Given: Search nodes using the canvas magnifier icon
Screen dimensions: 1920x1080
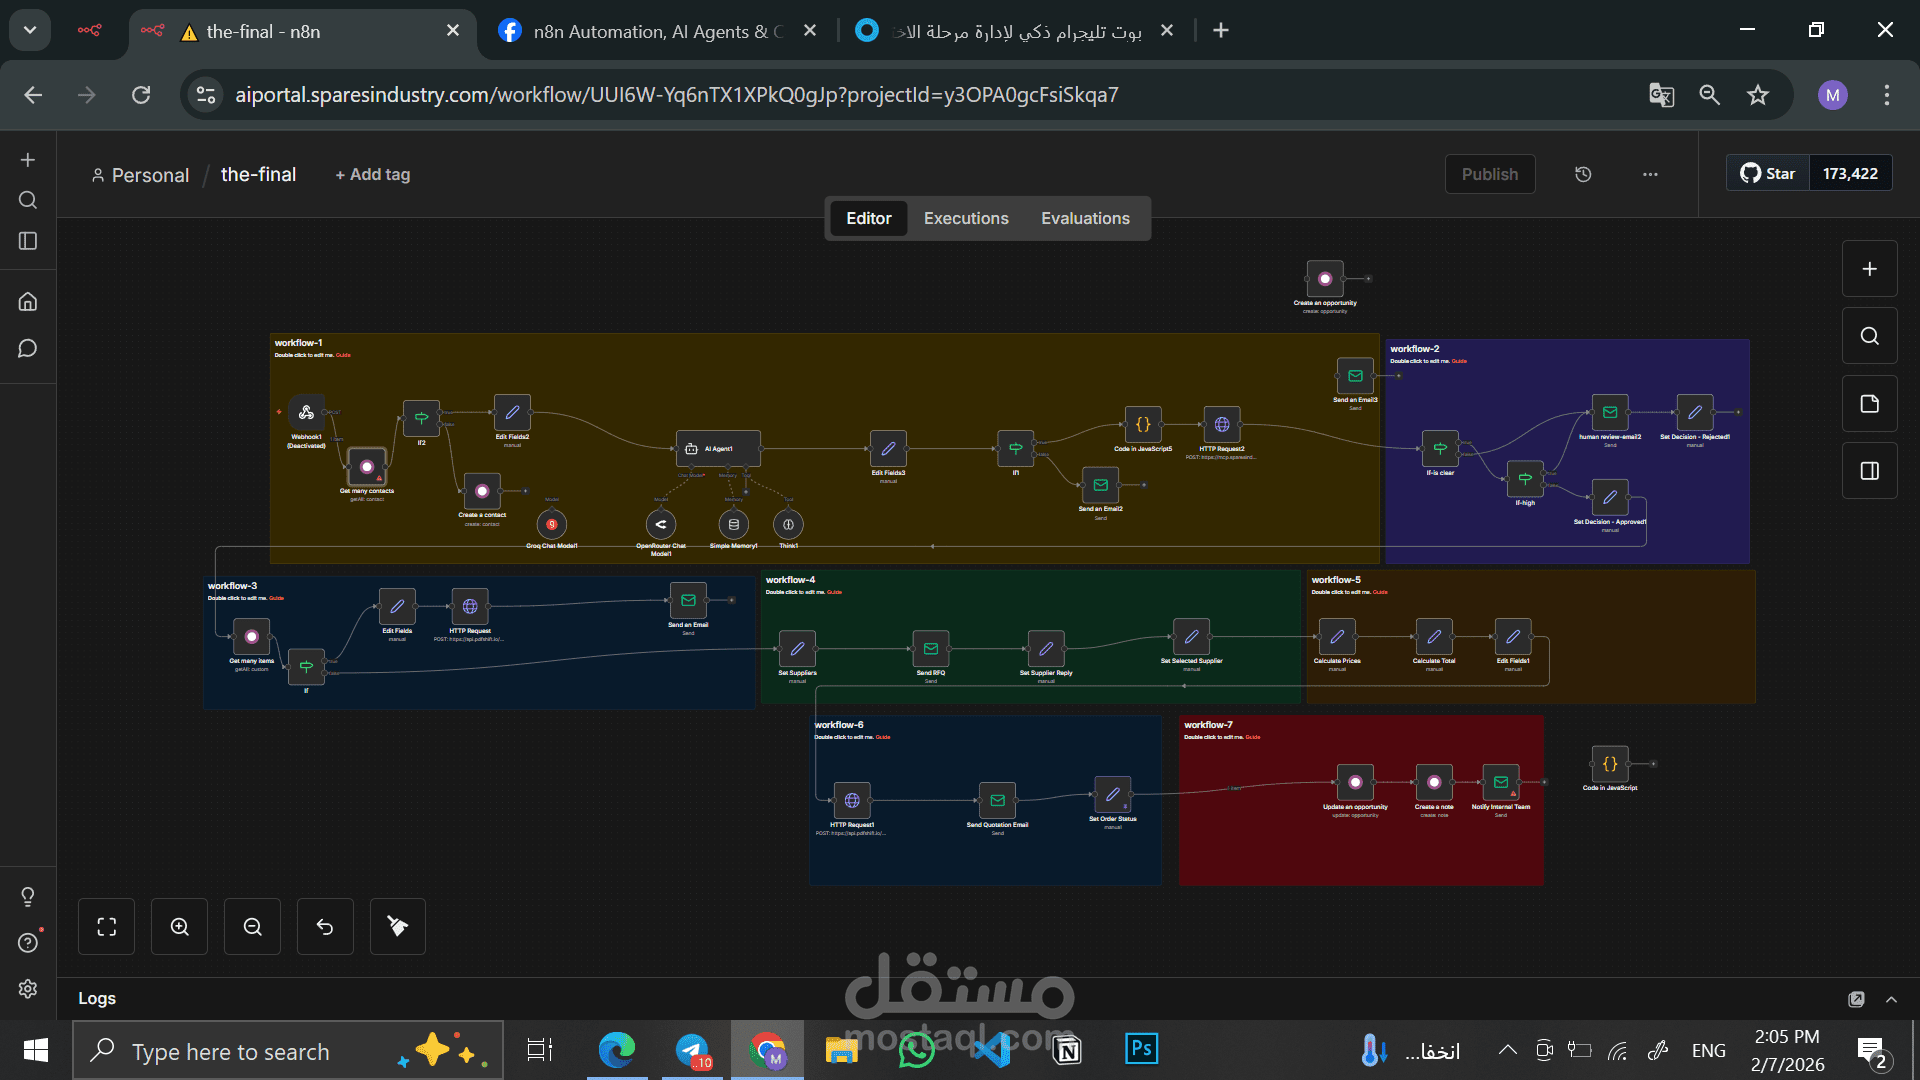Looking at the screenshot, I should coord(1869,336).
